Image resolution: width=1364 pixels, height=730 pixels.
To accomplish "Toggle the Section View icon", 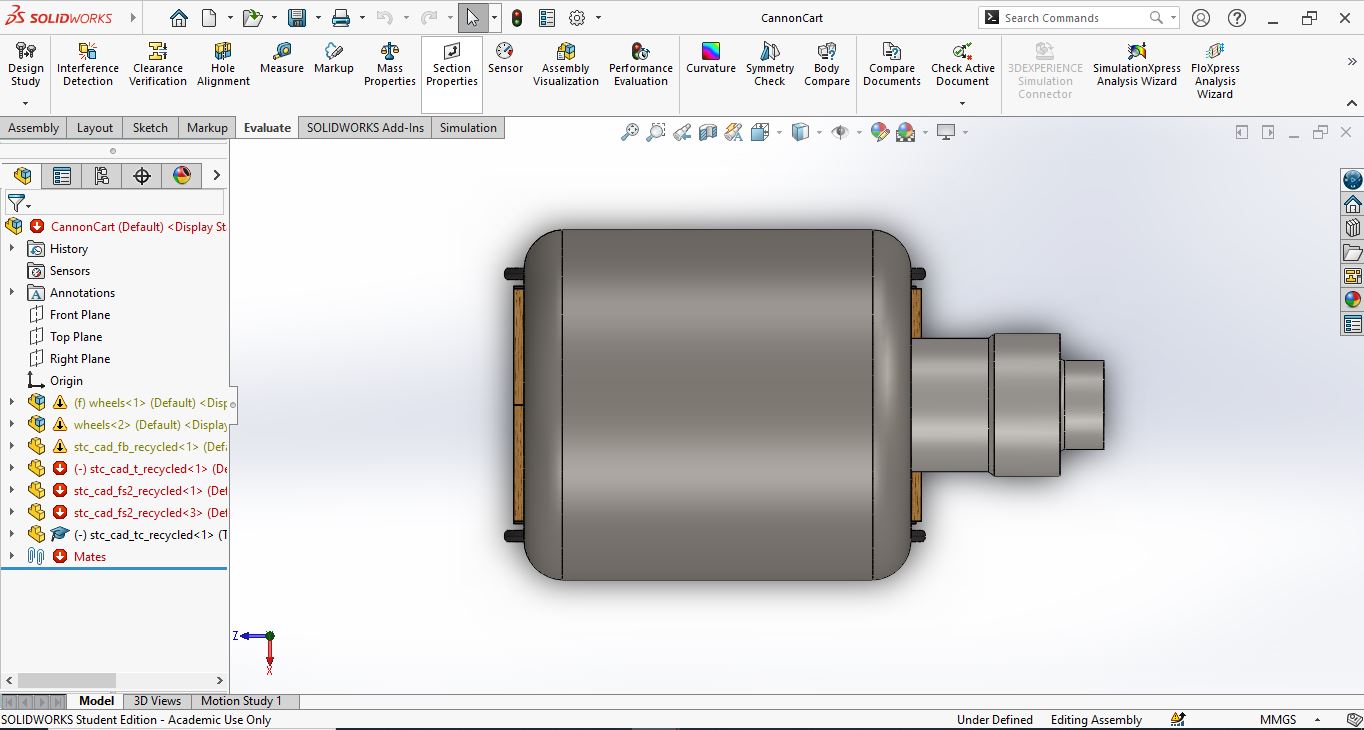I will pyautogui.click(x=708, y=132).
